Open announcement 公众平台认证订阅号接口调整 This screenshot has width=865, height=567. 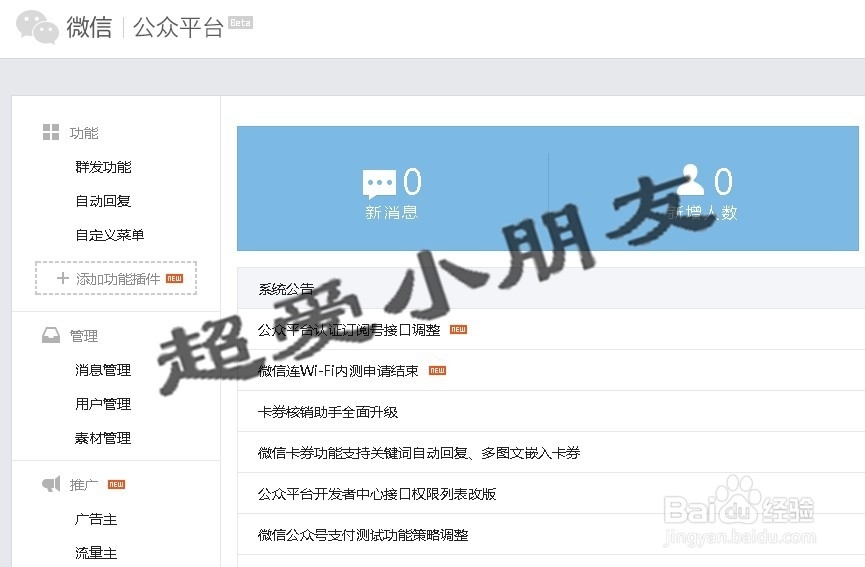pyautogui.click(x=349, y=330)
